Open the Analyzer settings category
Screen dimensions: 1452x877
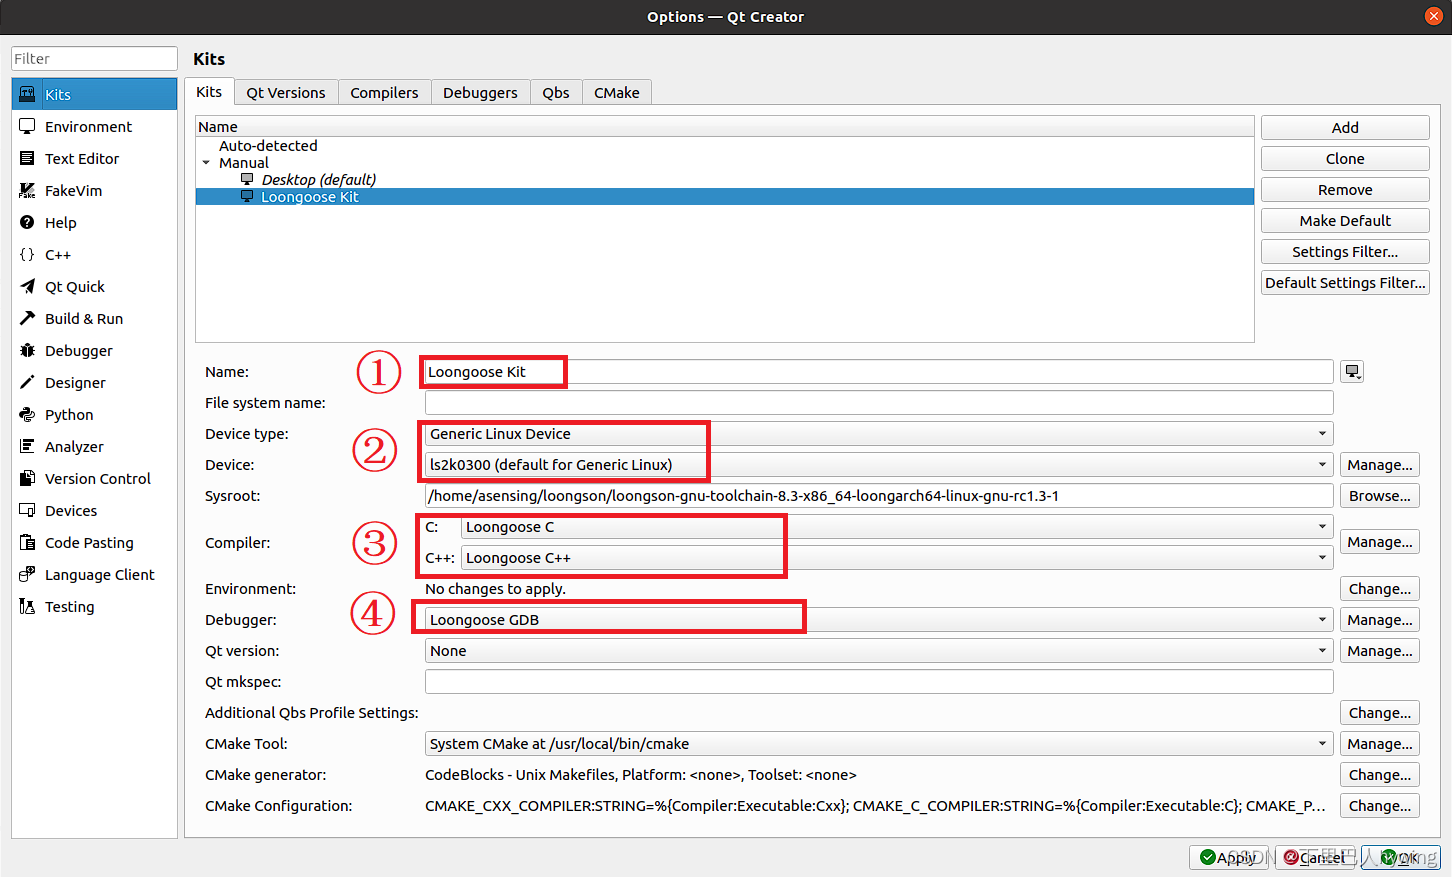(x=94, y=446)
